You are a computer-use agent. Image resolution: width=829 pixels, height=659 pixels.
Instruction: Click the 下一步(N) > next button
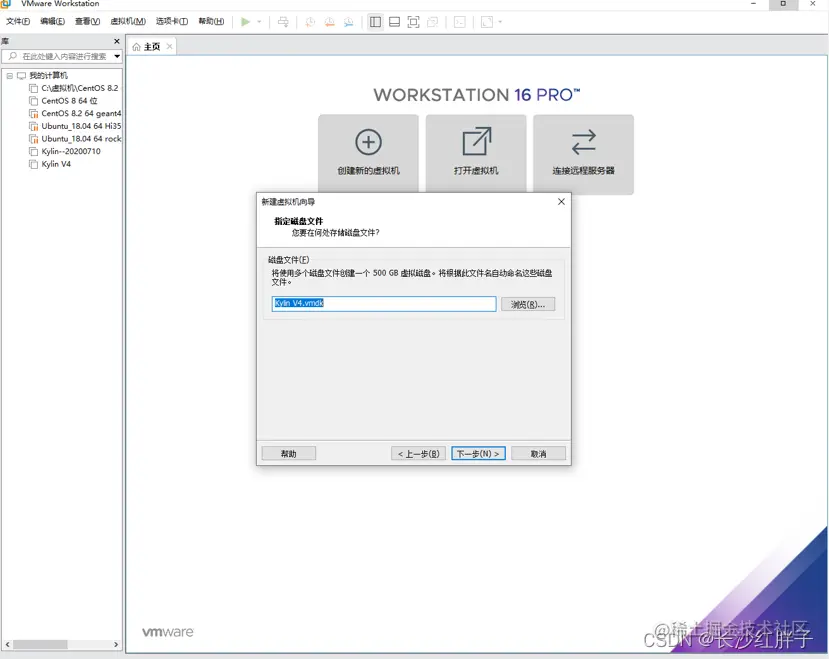tap(478, 454)
